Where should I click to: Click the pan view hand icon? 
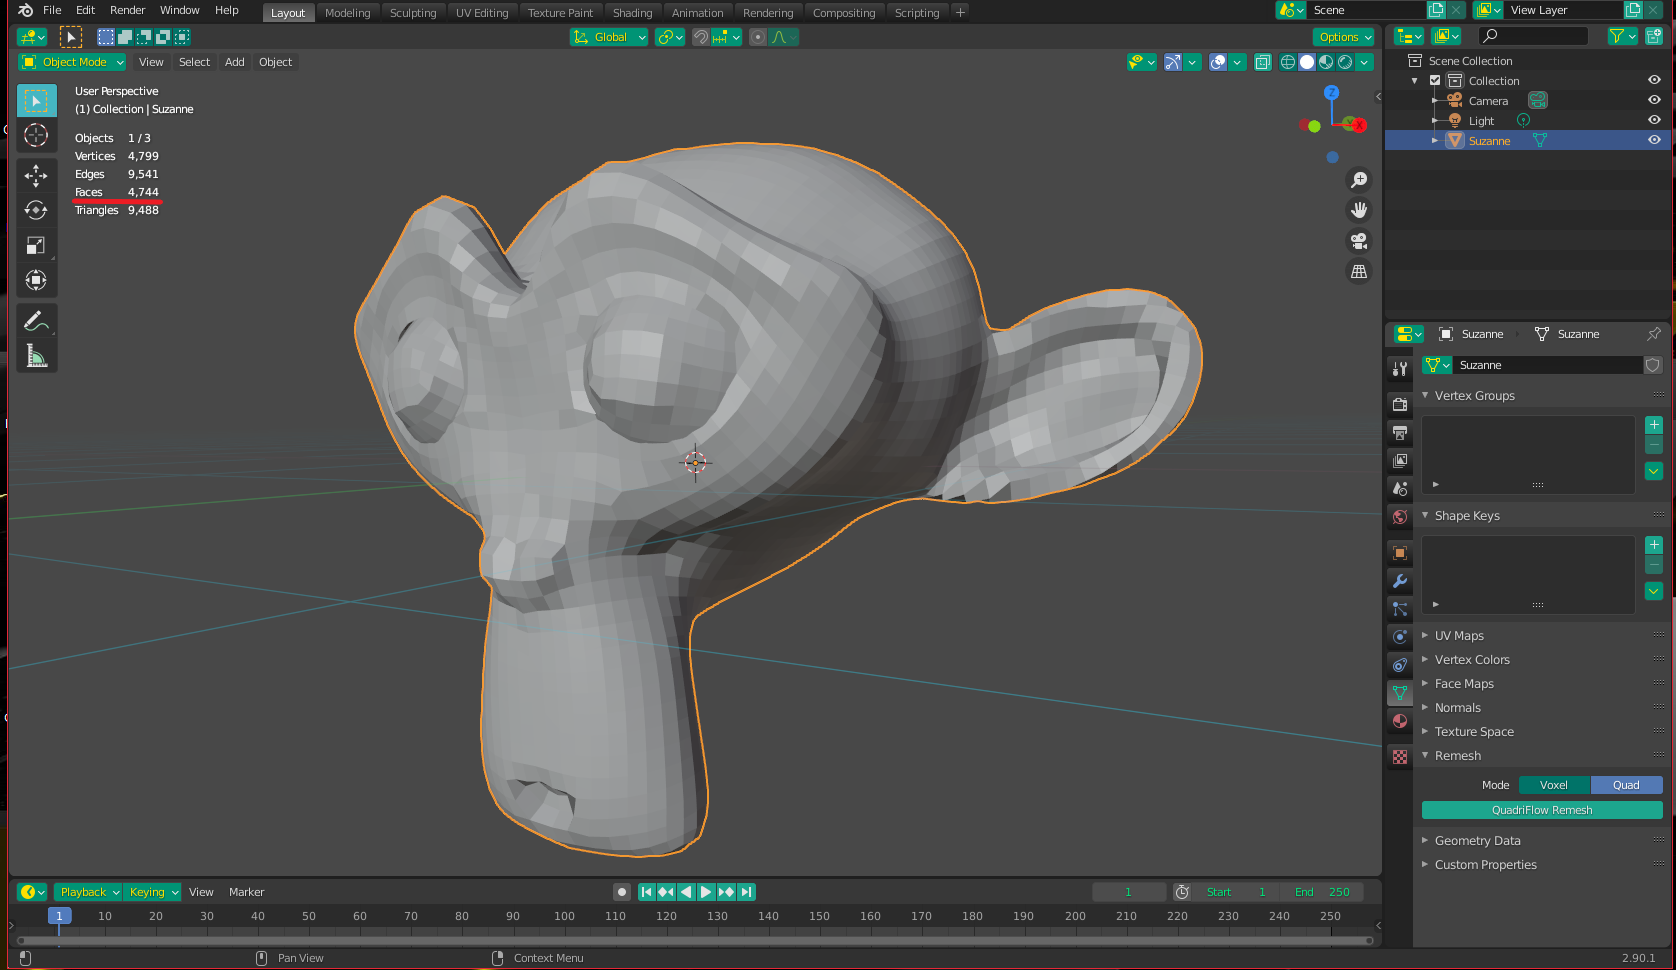tap(1359, 210)
